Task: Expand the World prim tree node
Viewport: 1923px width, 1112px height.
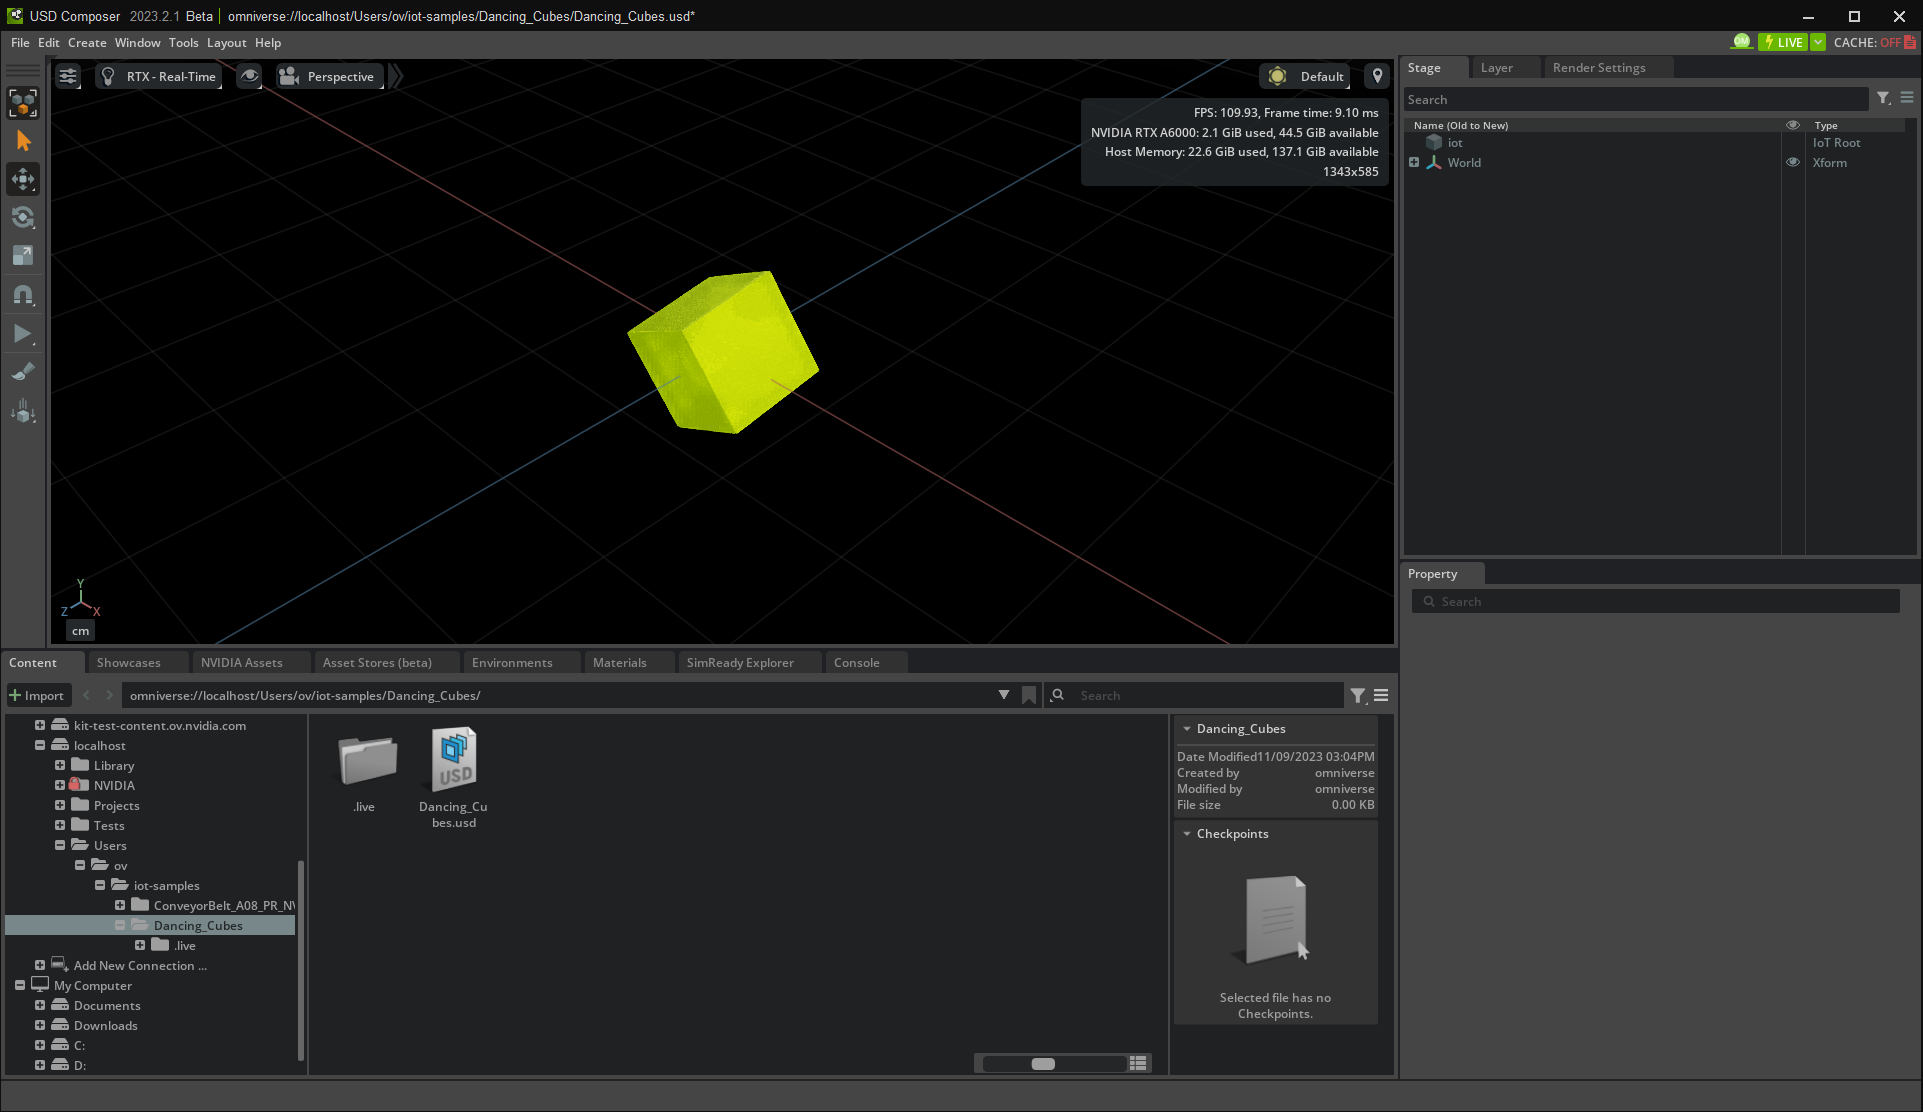Action: tap(1414, 162)
